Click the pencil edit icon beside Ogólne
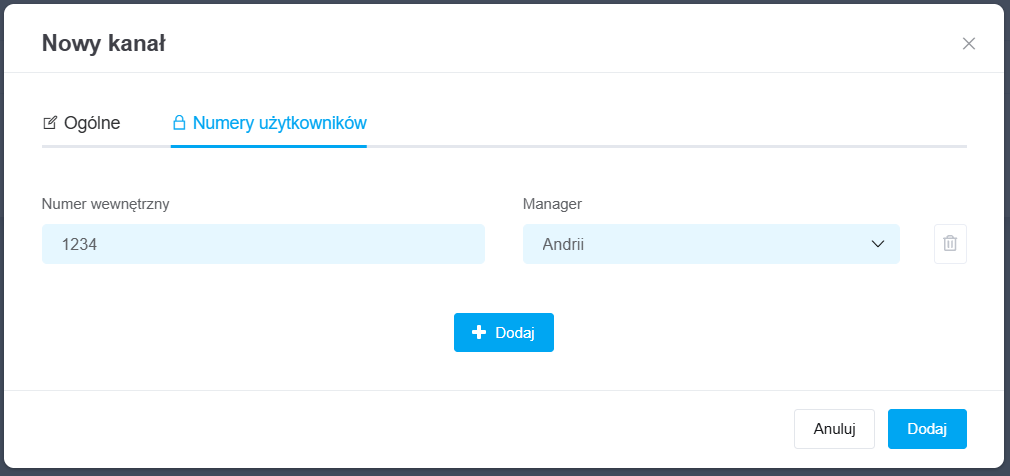The image size is (1010, 476). click(x=50, y=123)
